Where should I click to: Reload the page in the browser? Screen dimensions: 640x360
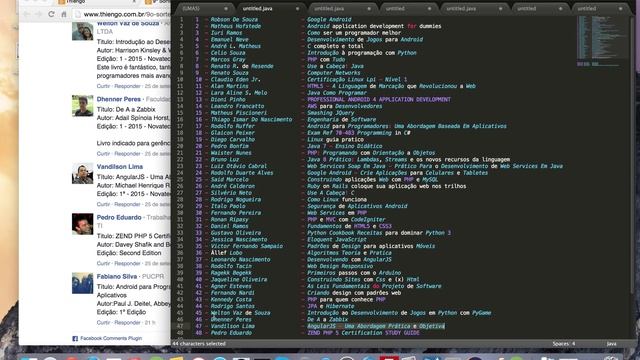pos(51,14)
